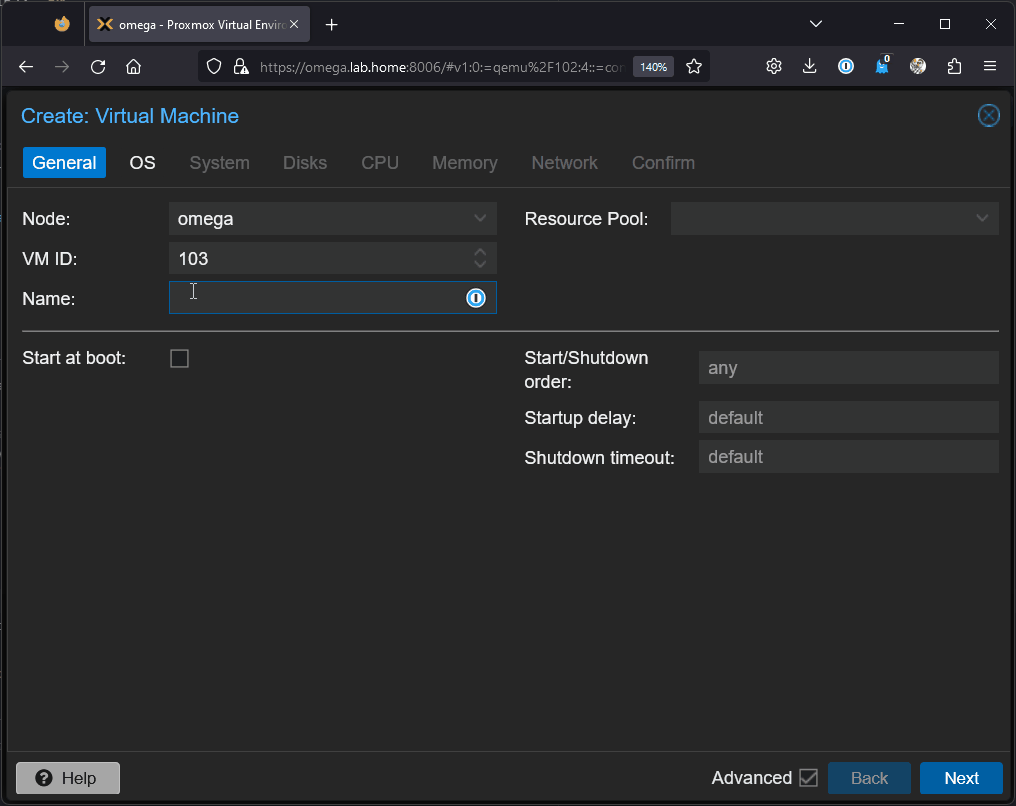Image resolution: width=1016 pixels, height=806 pixels.
Task: Toggle the Advanced checkbox
Action: click(x=808, y=778)
